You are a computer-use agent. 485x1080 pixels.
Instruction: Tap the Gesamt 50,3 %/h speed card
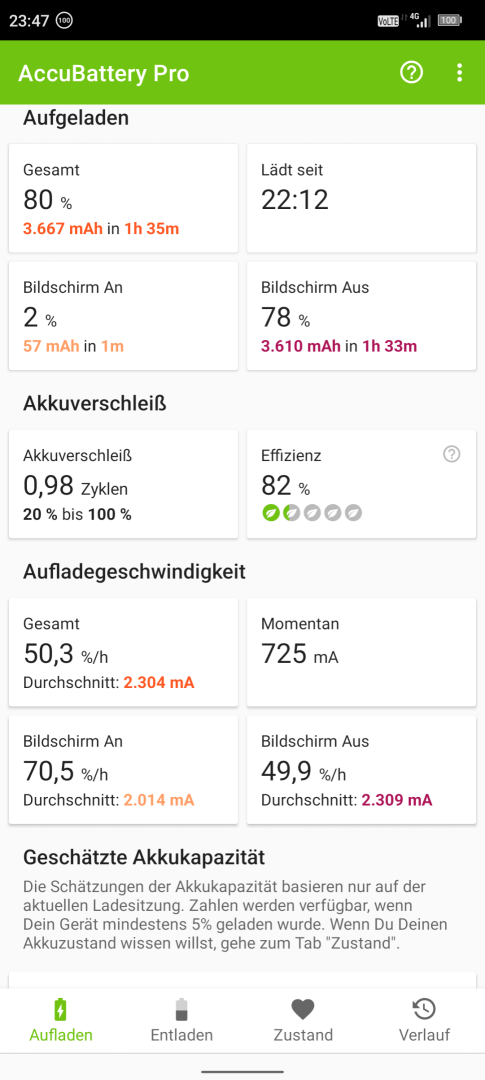tap(123, 652)
